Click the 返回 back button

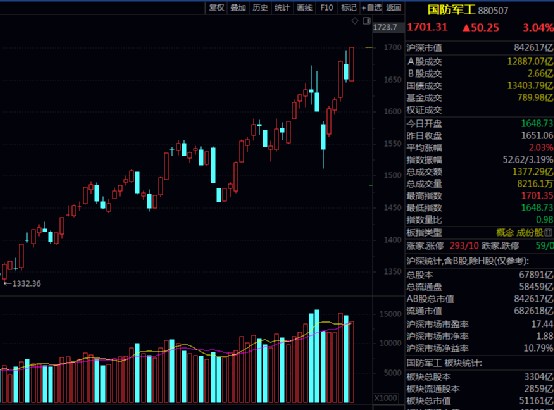click(394, 8)
